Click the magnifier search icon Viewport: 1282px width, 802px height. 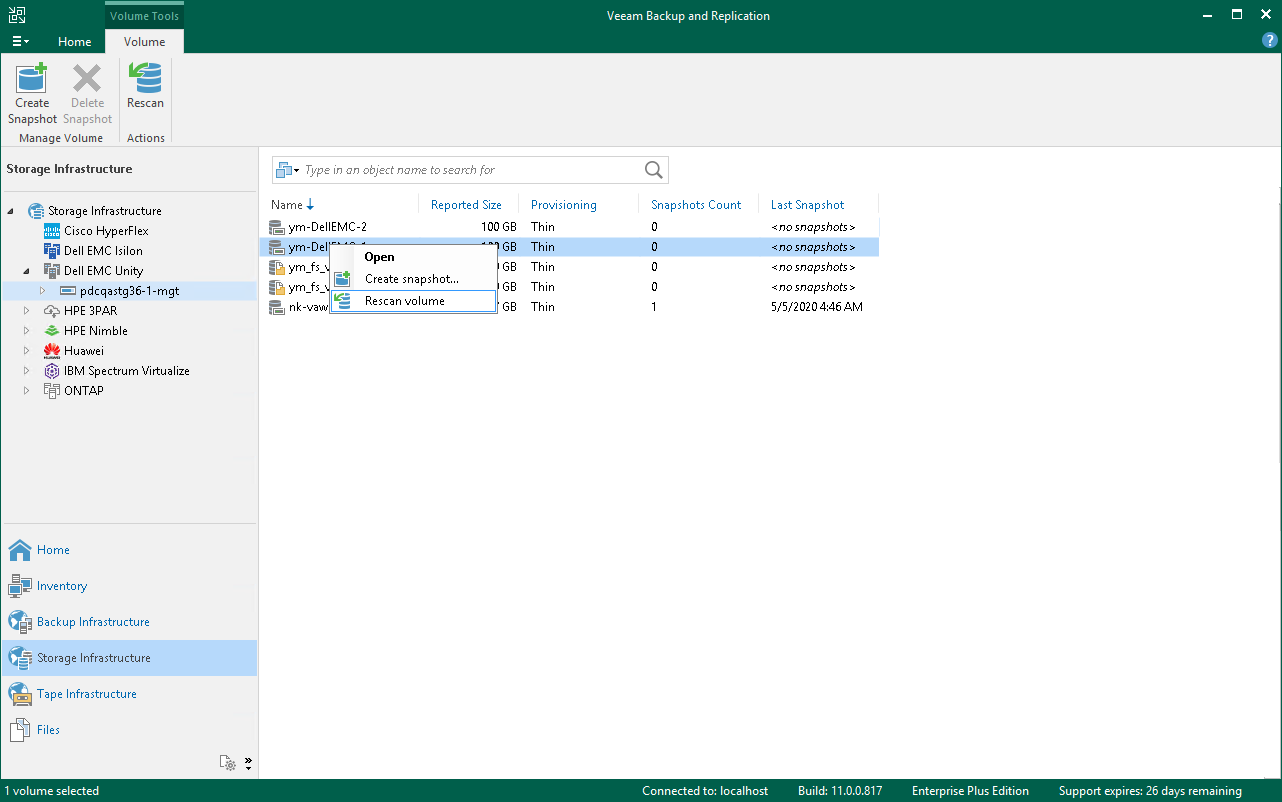click(654, 170)
